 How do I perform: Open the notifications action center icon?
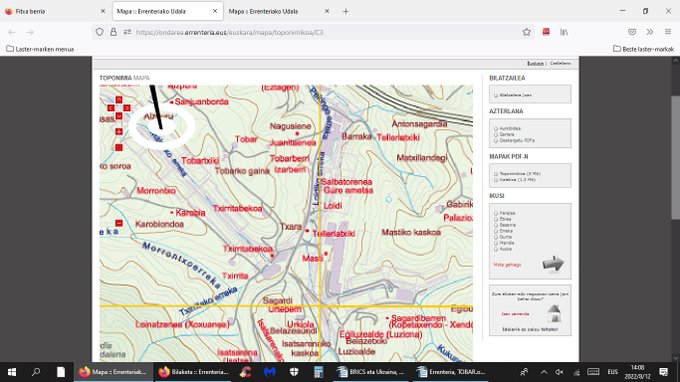click(664, 372)
